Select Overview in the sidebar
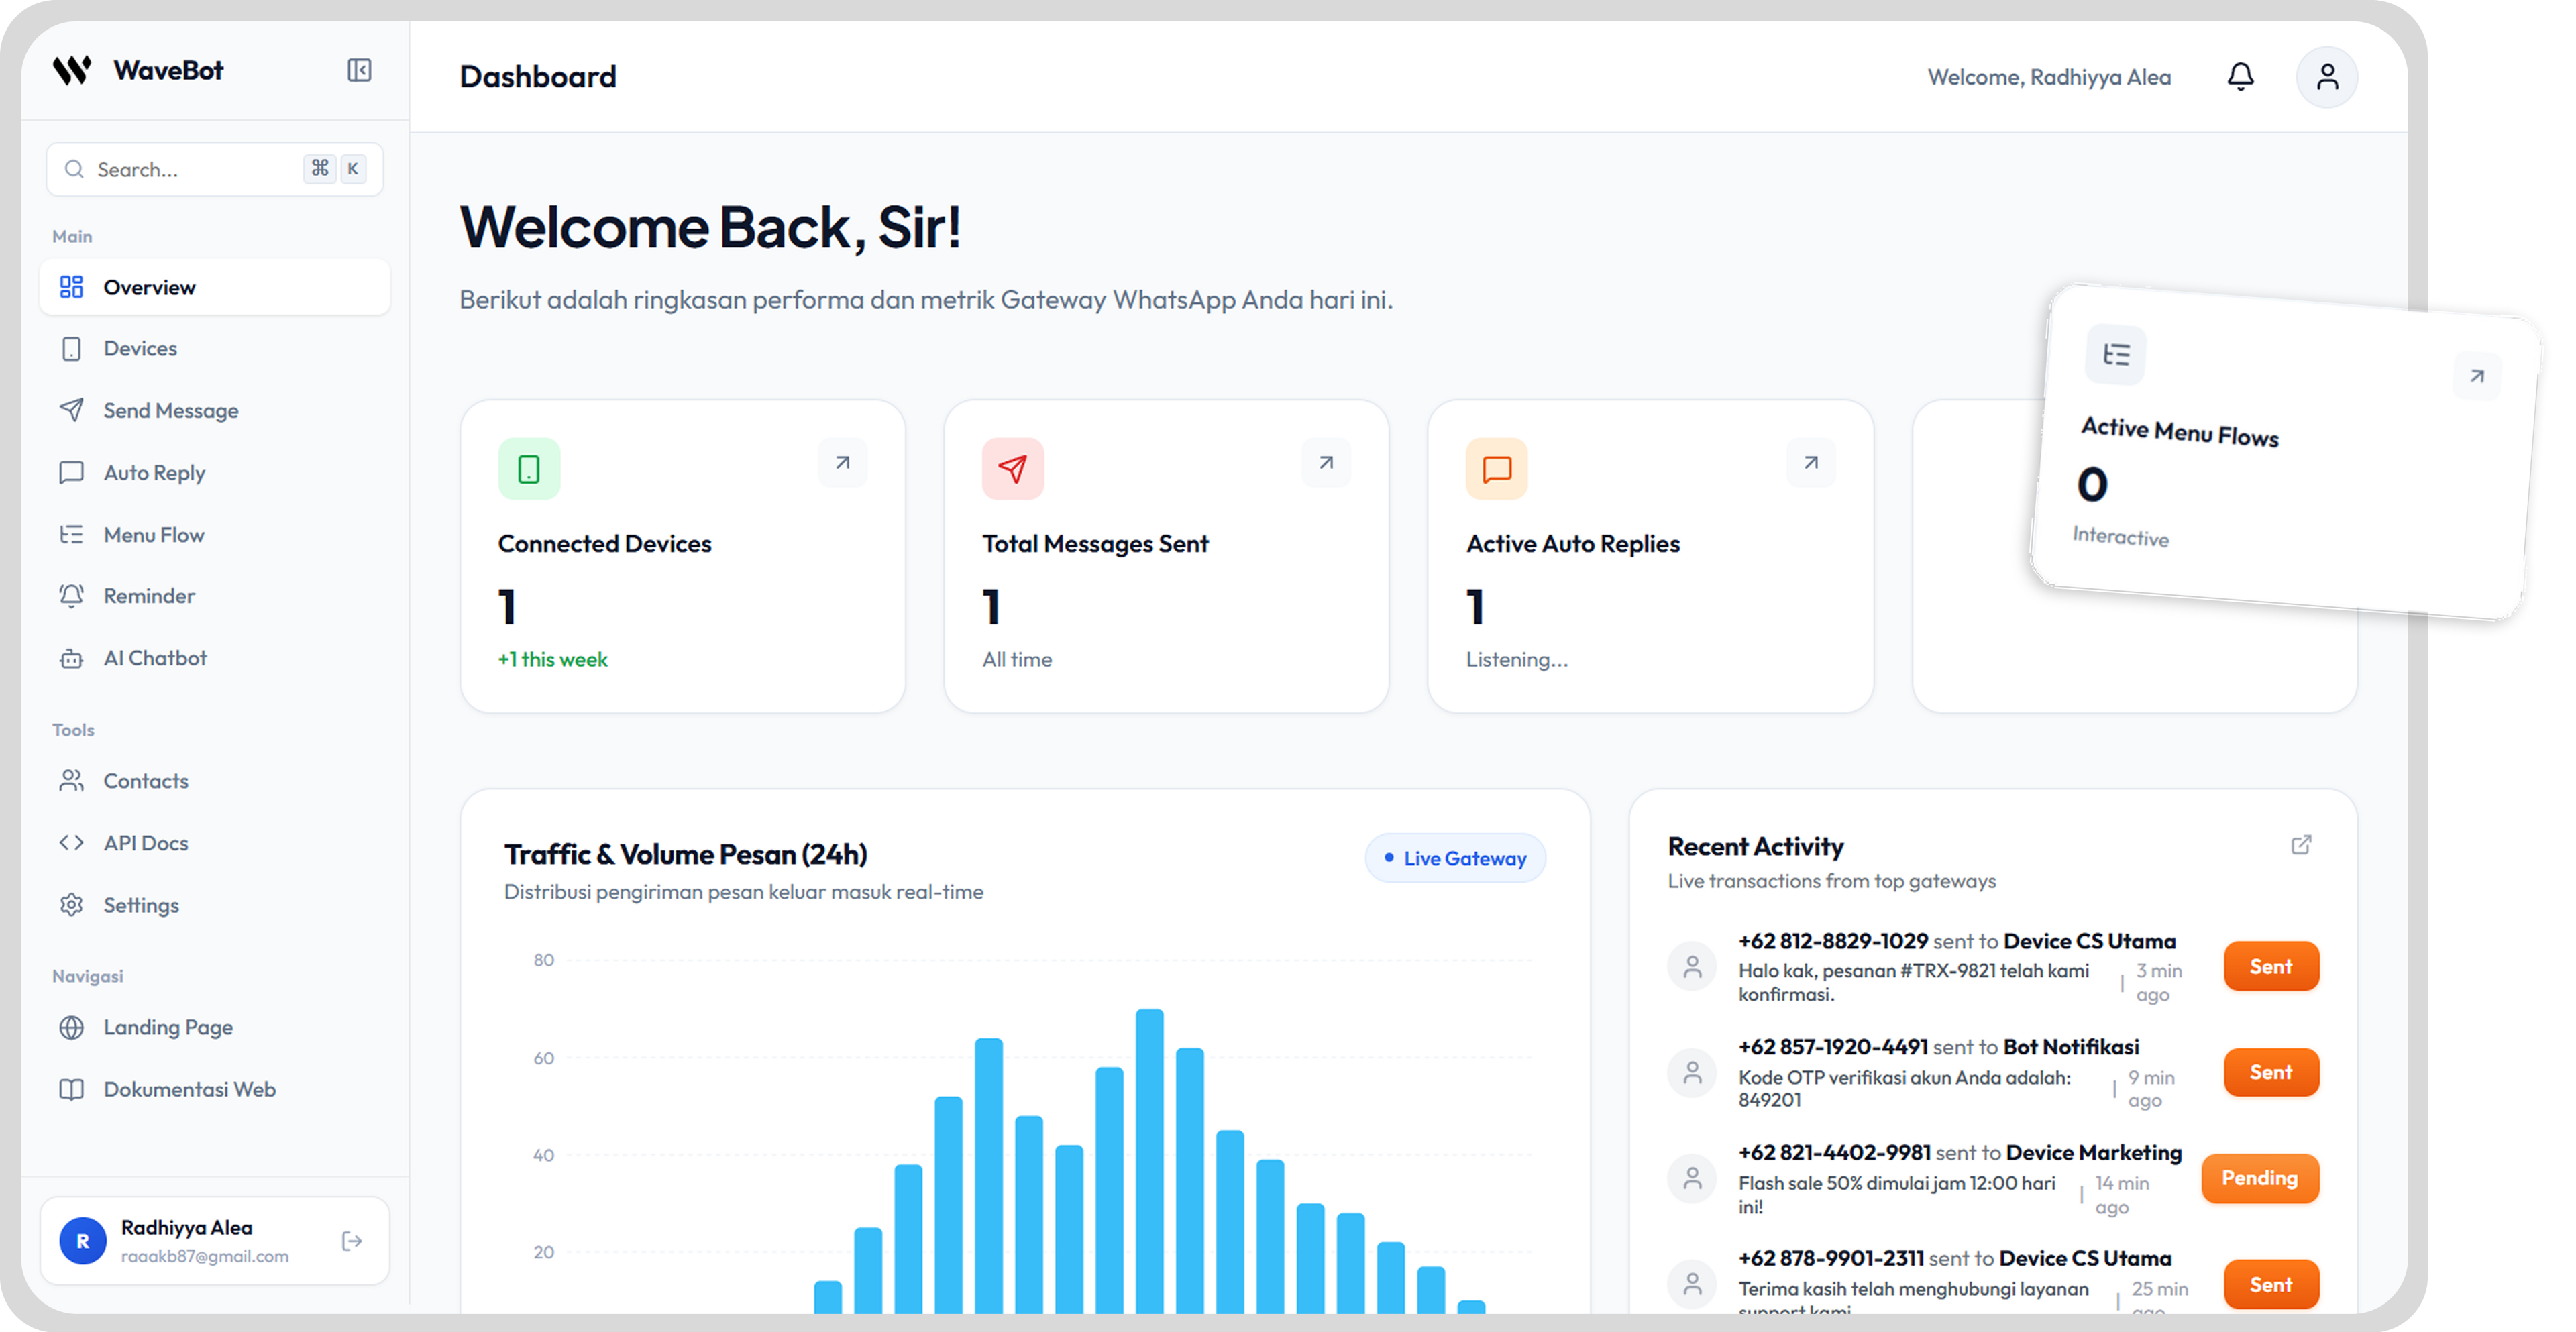This screenshot has width=2576, height=1332. coord(215,287)
